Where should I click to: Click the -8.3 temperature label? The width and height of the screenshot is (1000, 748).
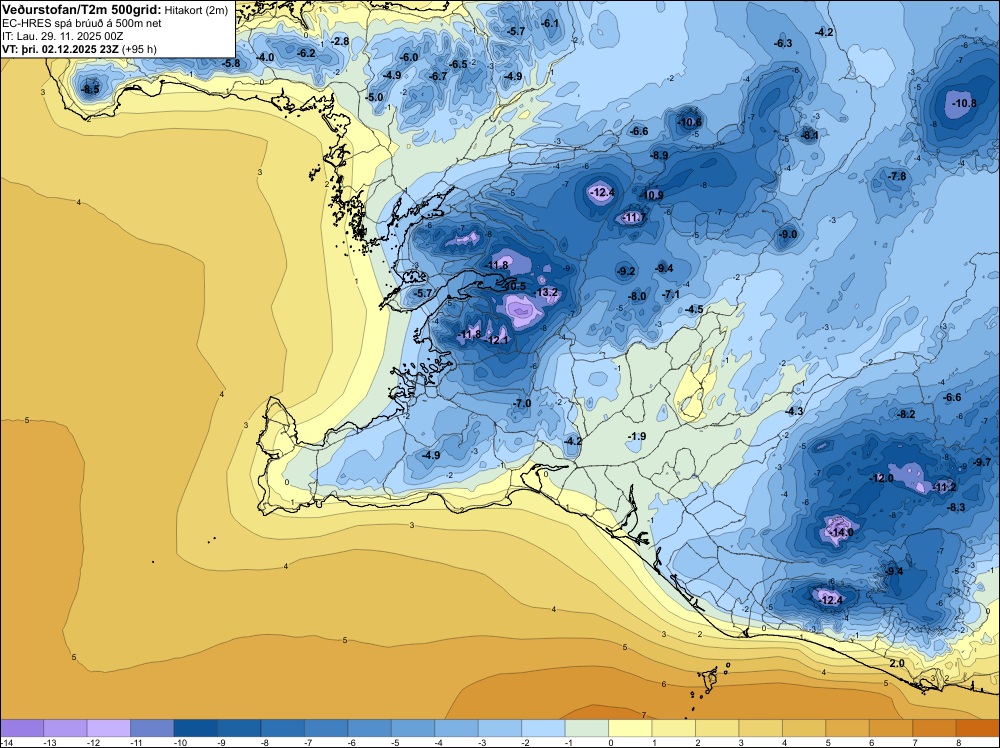click(956, 507)
